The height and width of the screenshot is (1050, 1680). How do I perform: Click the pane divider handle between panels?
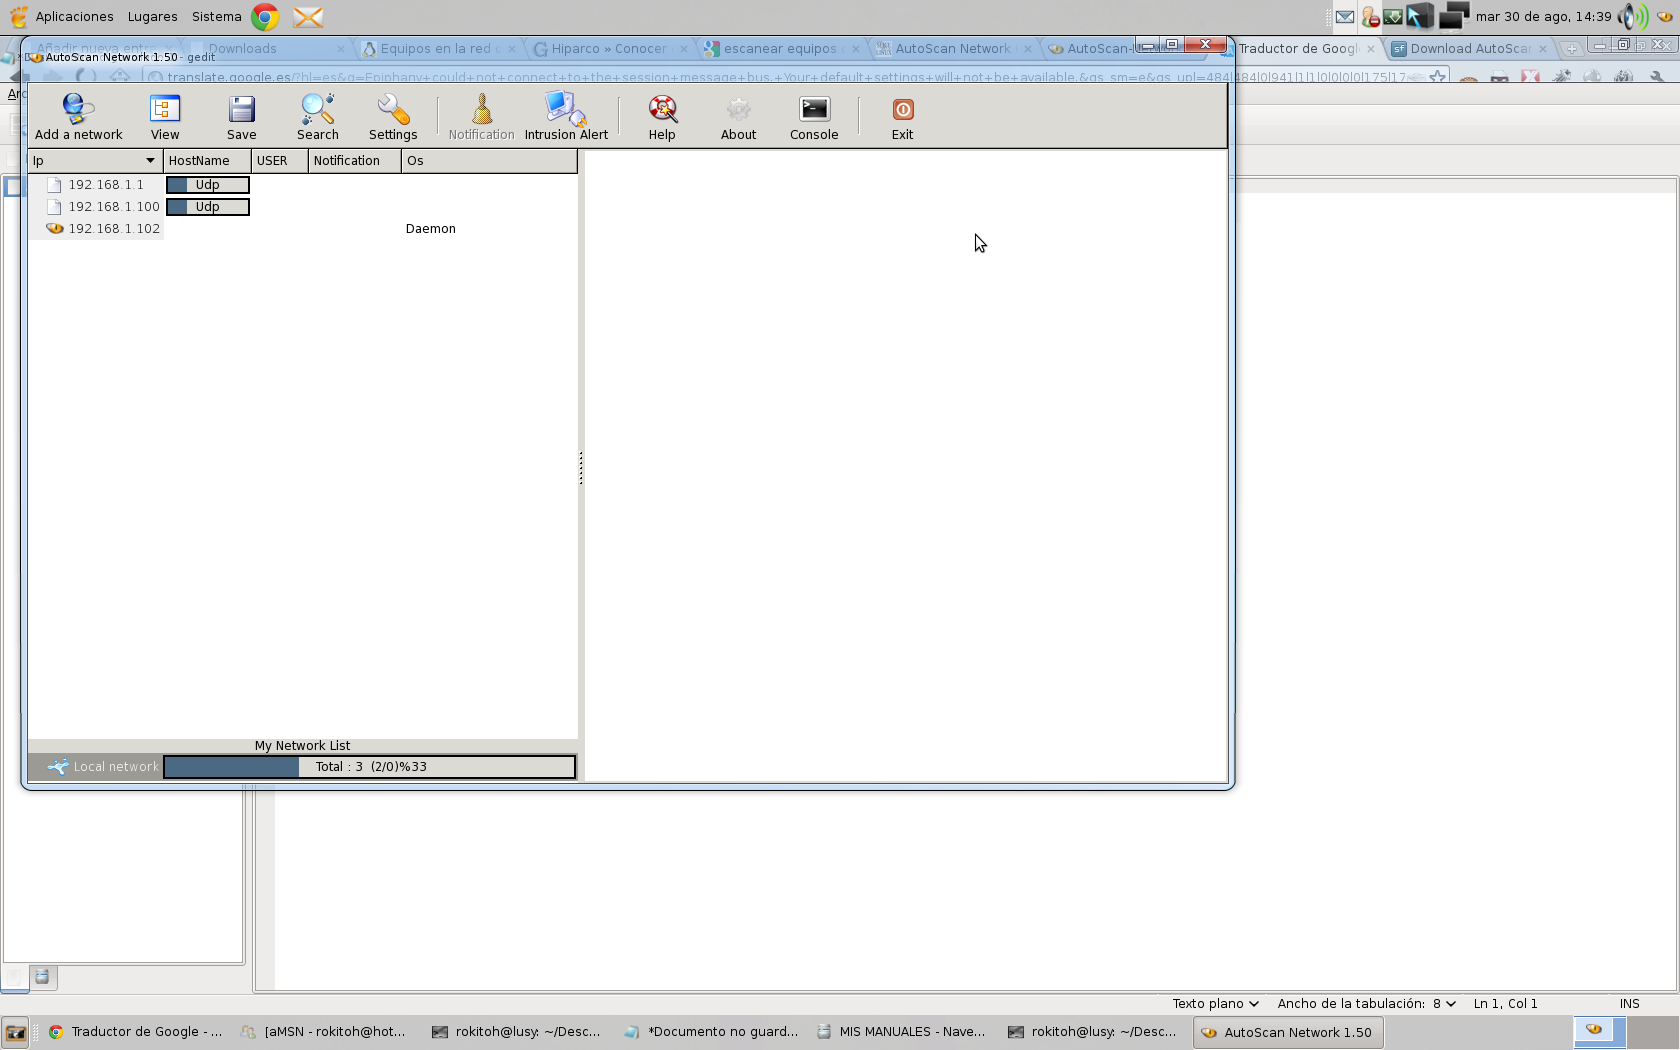(581, 468)
